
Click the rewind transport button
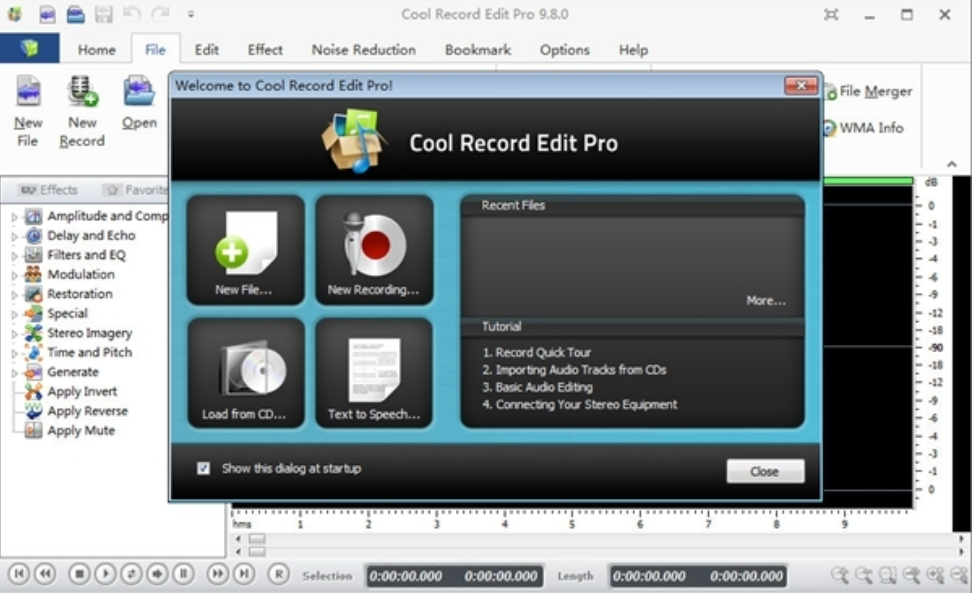click(45, 574)
